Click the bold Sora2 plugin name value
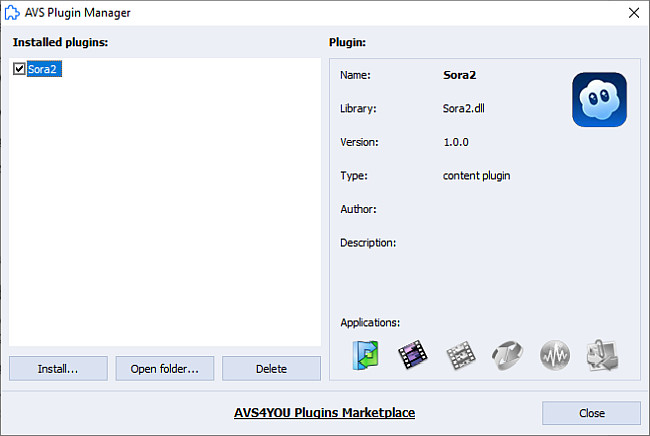 click(459, 75)
